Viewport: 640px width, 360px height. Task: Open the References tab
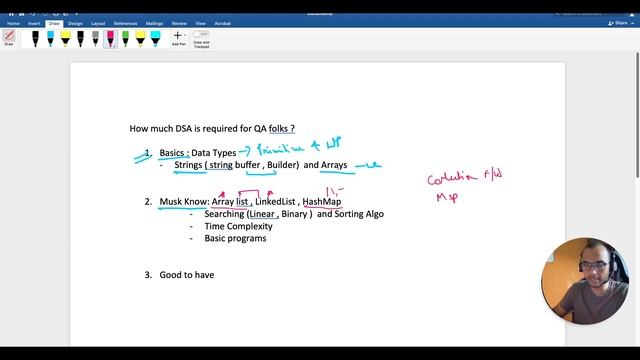(x=125, y=24)
